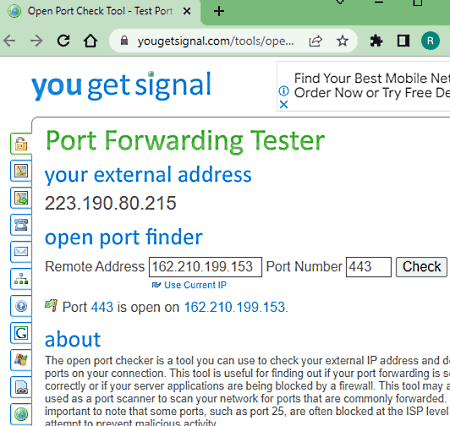Image resolution: width=450 pixels, height=426 pixels.
Task: Open the Find Your Best Mobile ad
Action: pyautogui.click(x=372, y=86)
